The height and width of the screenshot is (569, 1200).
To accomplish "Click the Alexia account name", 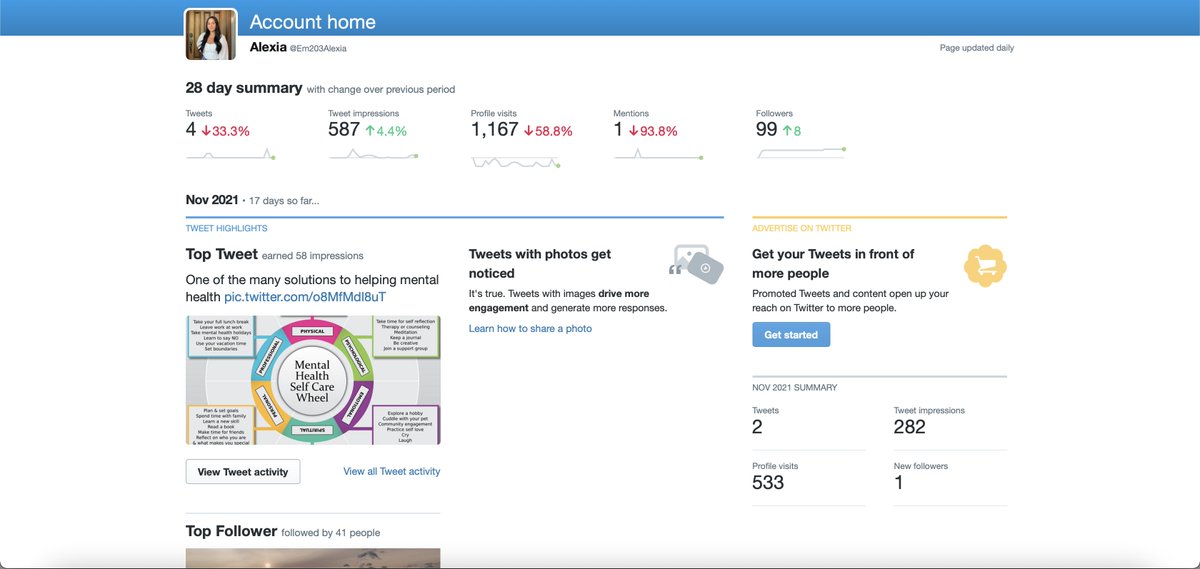I will pyautogui.click(x=269, y=47).
